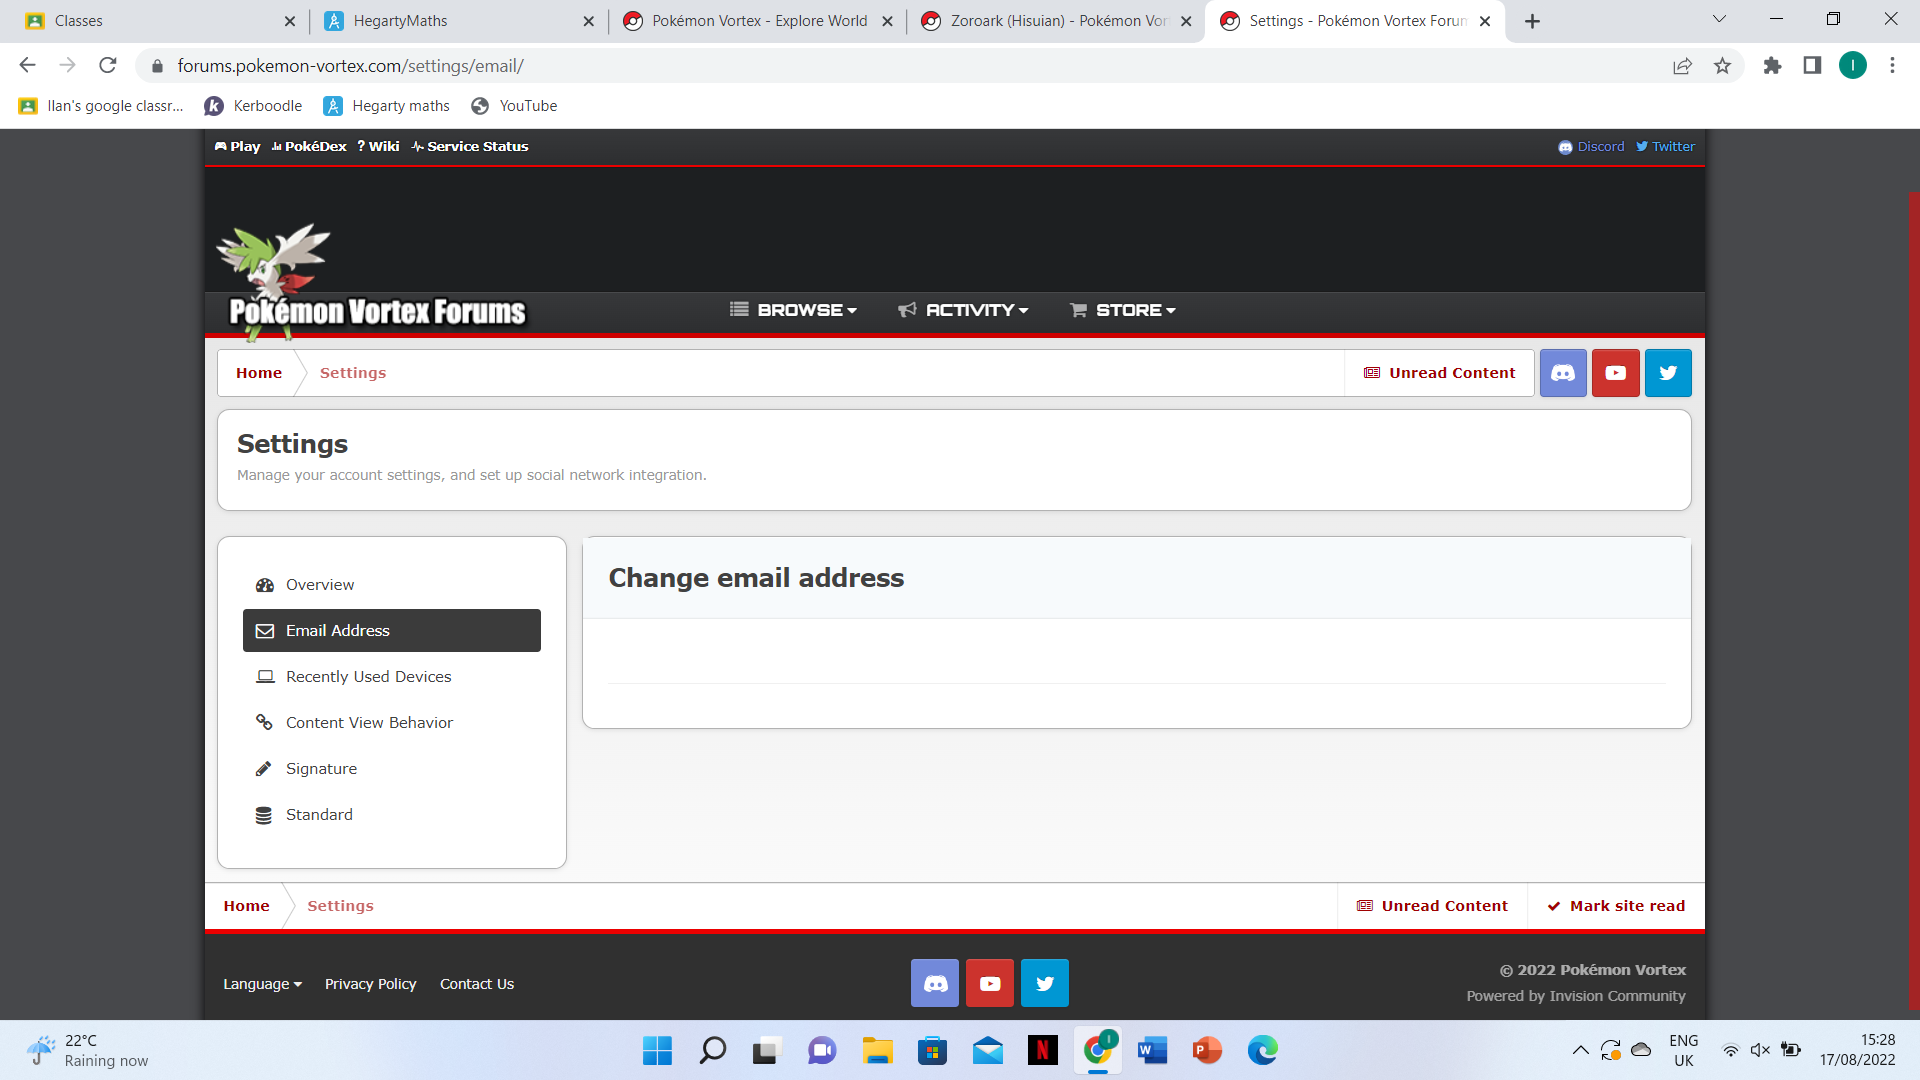Open Windows Start menu

point(657,1050)
